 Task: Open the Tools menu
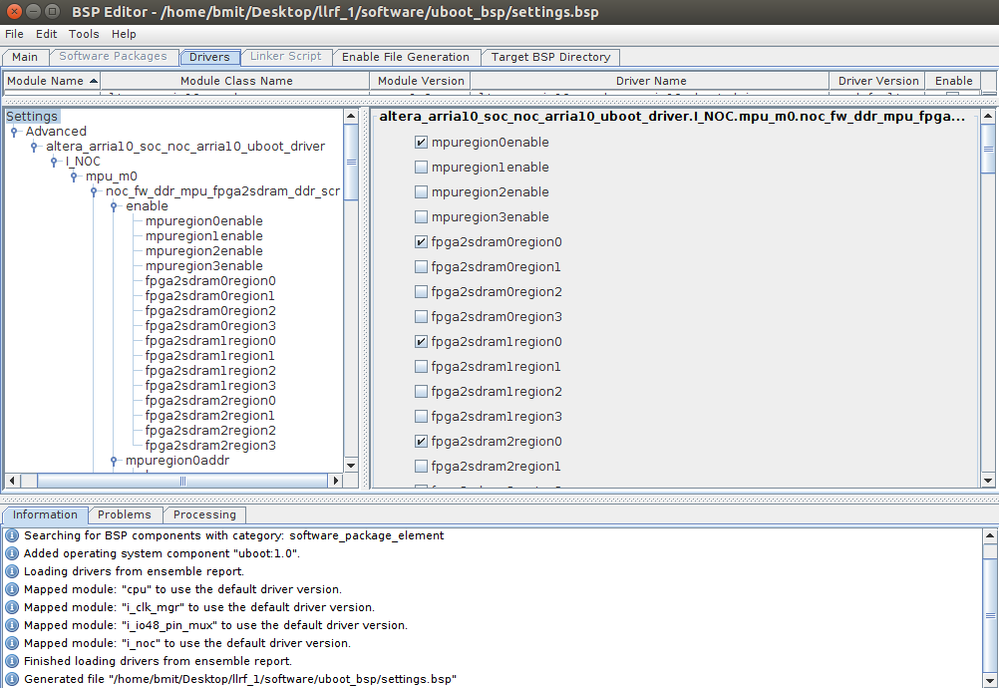(x=84, y=34)
